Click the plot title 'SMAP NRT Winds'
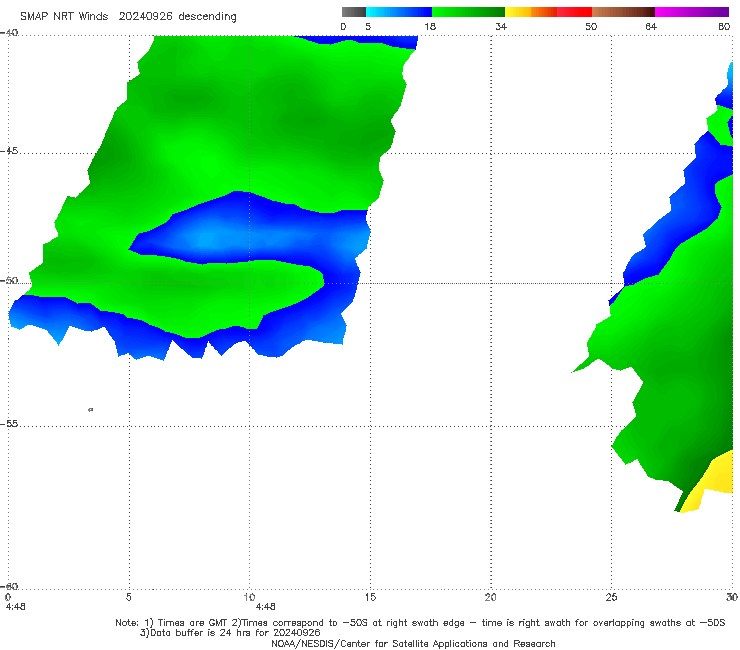 64,17
